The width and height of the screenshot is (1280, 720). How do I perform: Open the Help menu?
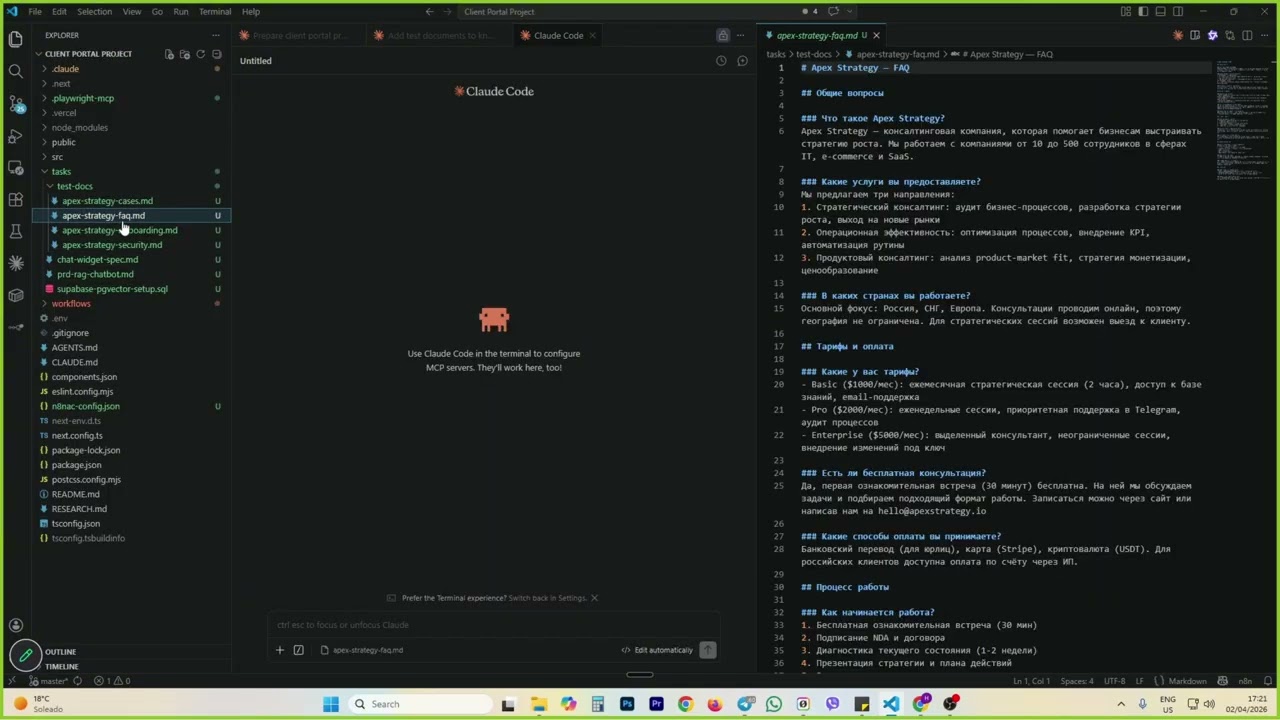251,12
